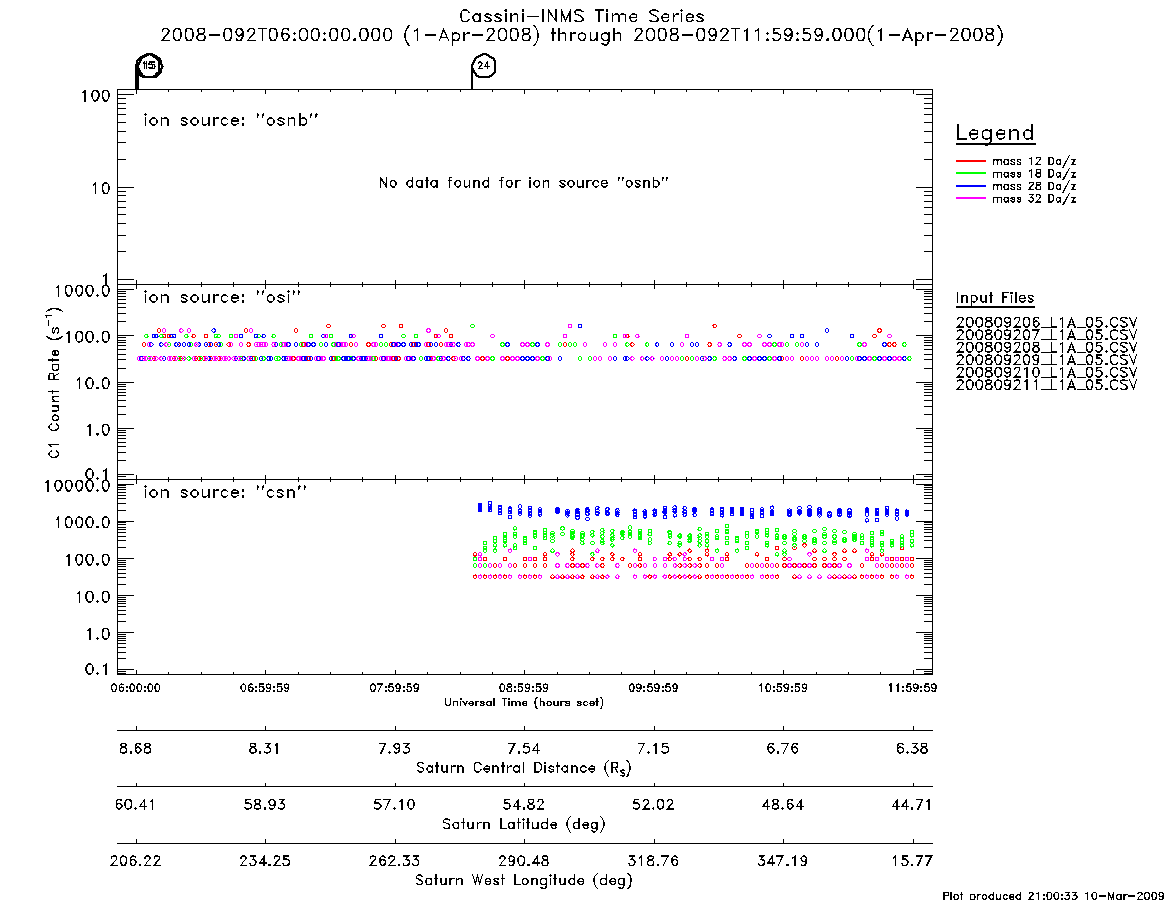Image resolution: width=1165 pixels, height=900 pixels.
Task: Click the green mass 18 Da/z legend line
Action: (970, 173)
